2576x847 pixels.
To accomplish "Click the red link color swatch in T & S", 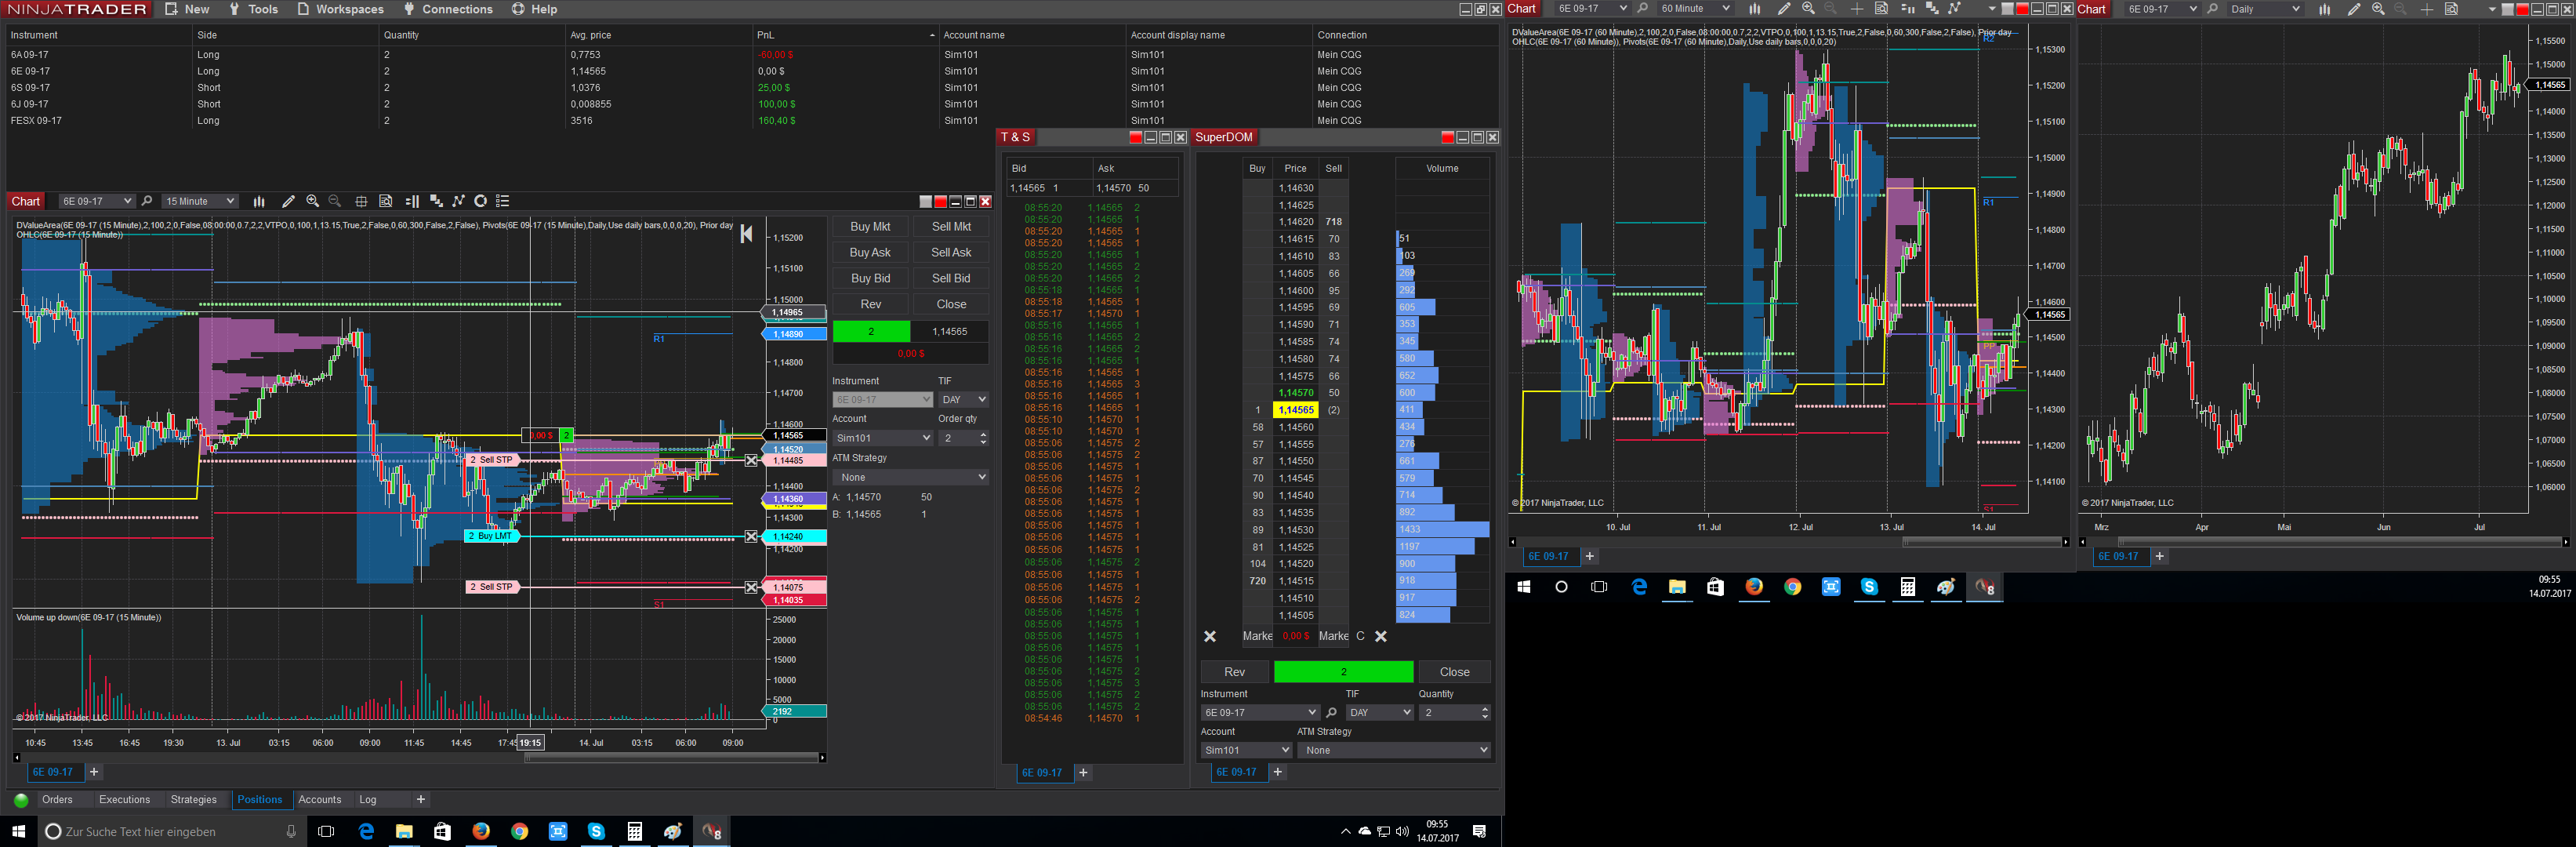I will click(x=1135, y=138).
